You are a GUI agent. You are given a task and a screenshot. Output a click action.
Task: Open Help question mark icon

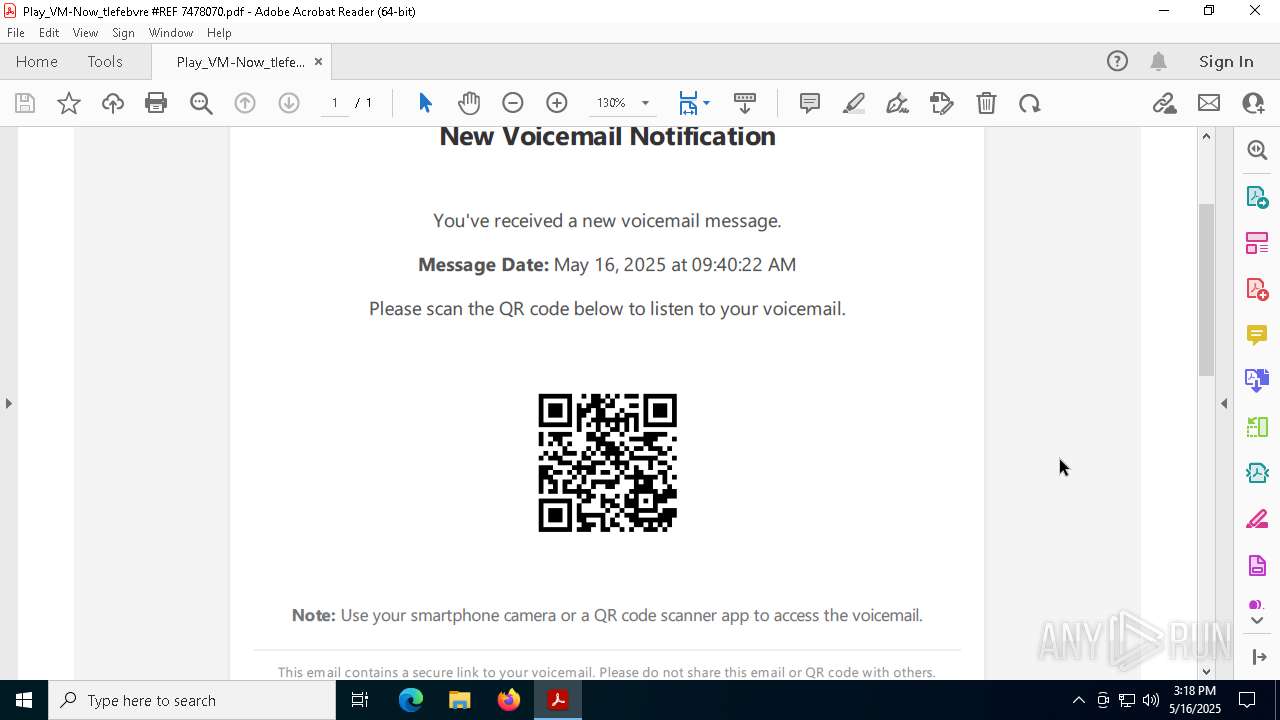[1117, 61]
